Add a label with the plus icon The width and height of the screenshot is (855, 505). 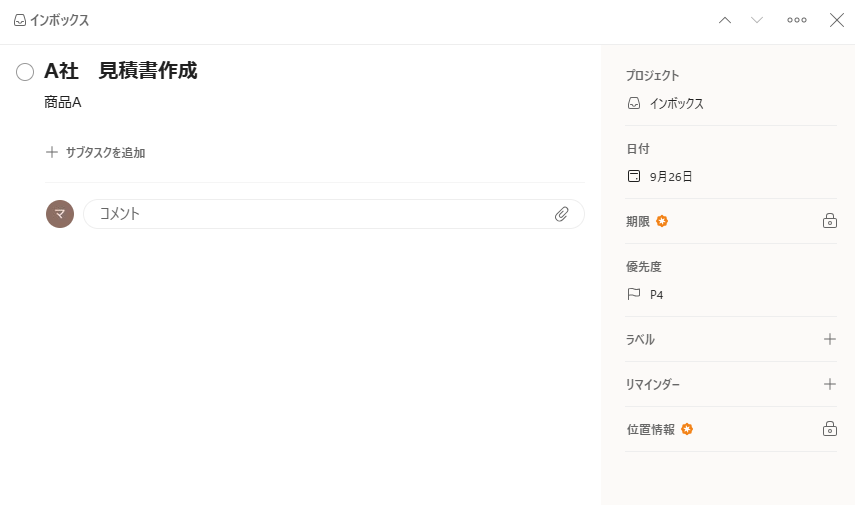click(x=829, y=339)
